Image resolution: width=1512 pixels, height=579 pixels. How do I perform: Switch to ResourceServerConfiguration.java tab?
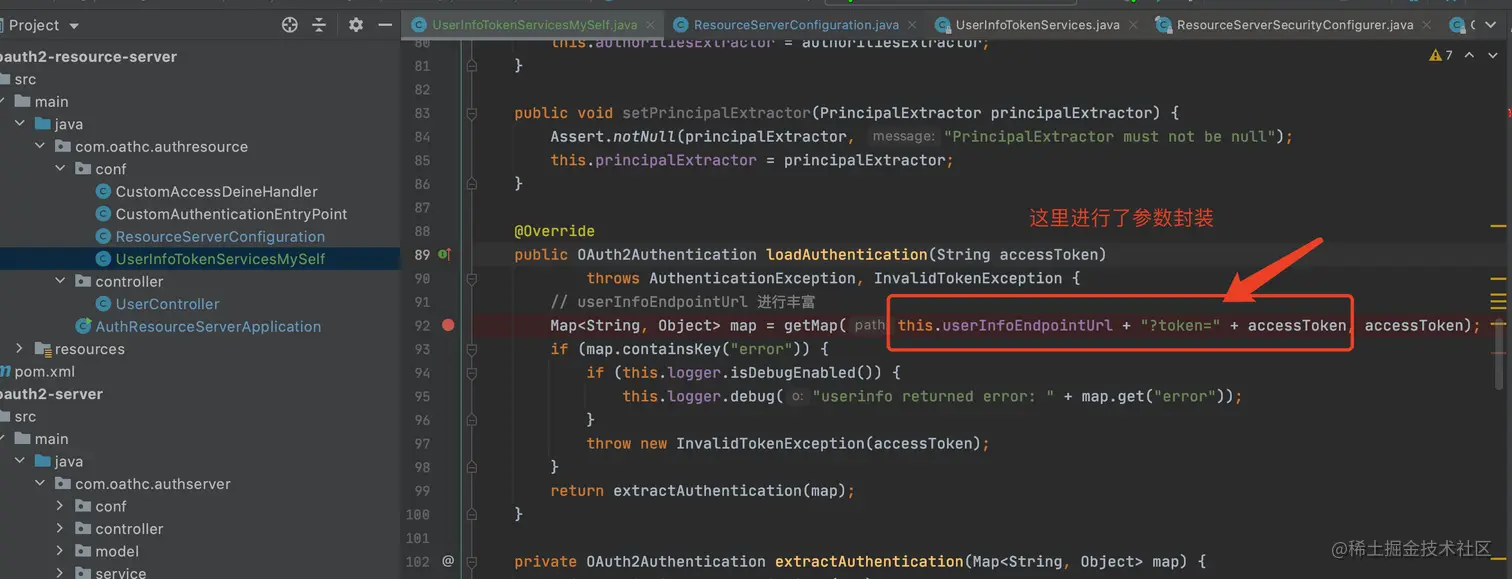[x=796, y=25]
